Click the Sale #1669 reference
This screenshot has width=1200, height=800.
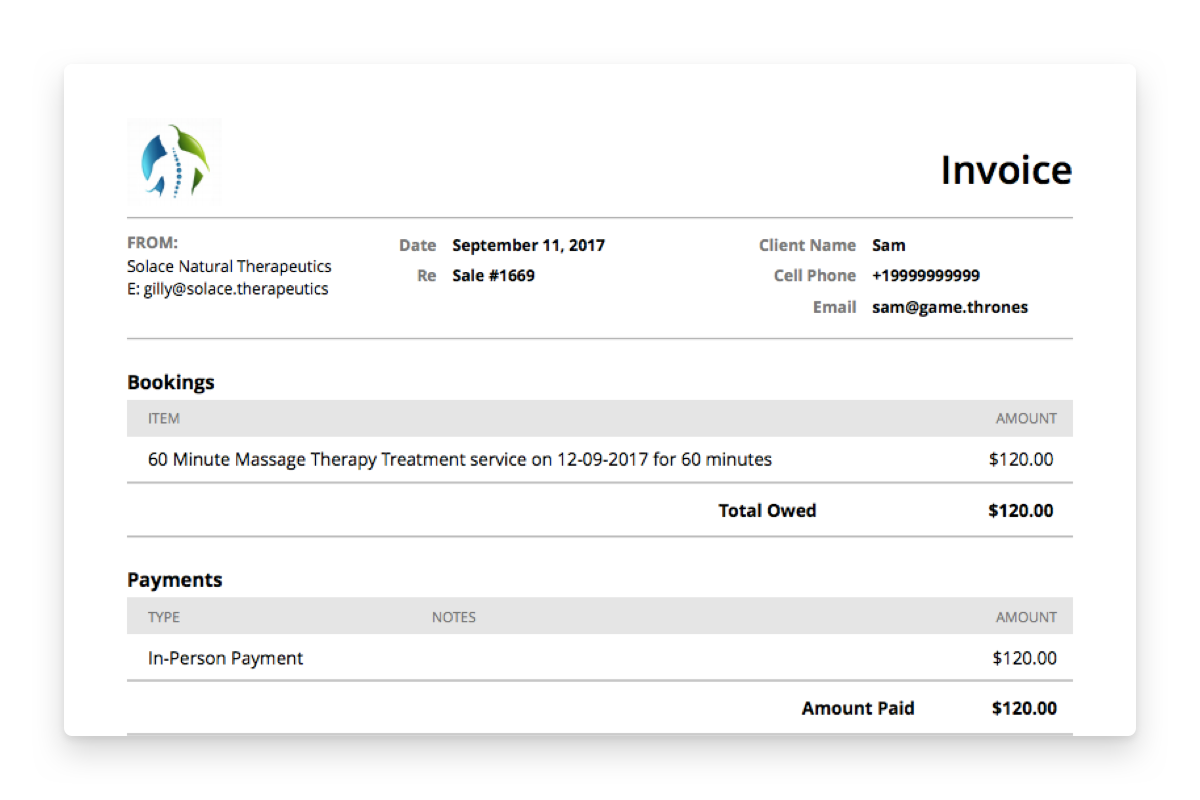point(493,275)
